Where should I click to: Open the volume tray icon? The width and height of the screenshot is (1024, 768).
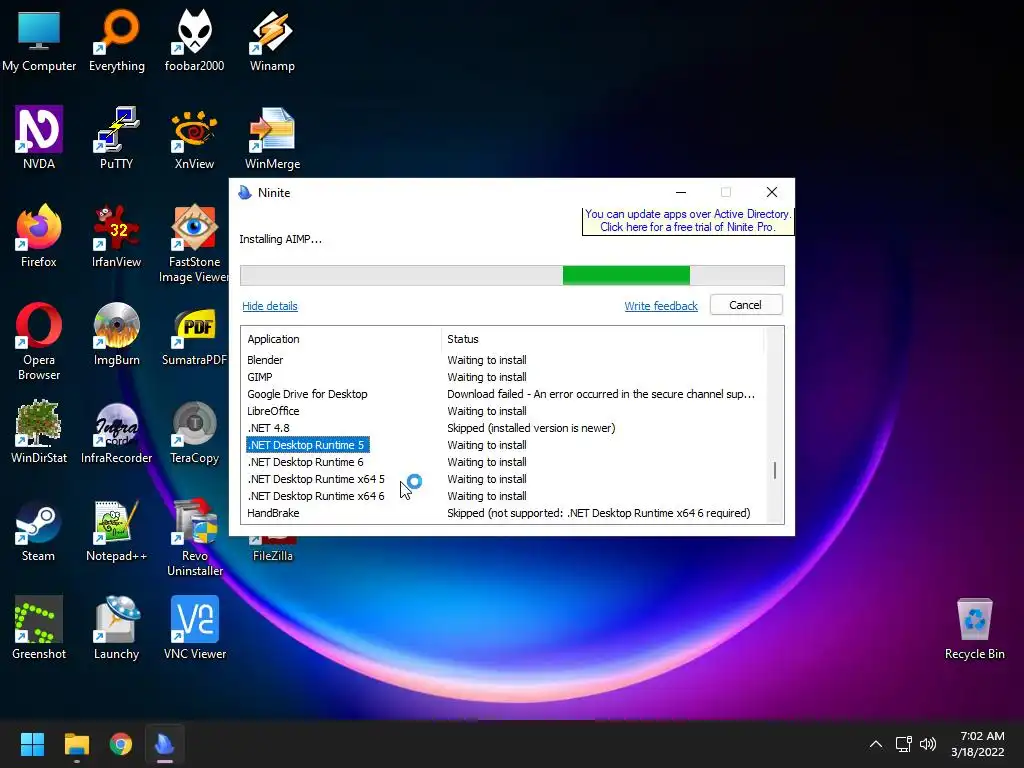click(x=927, y=744)
